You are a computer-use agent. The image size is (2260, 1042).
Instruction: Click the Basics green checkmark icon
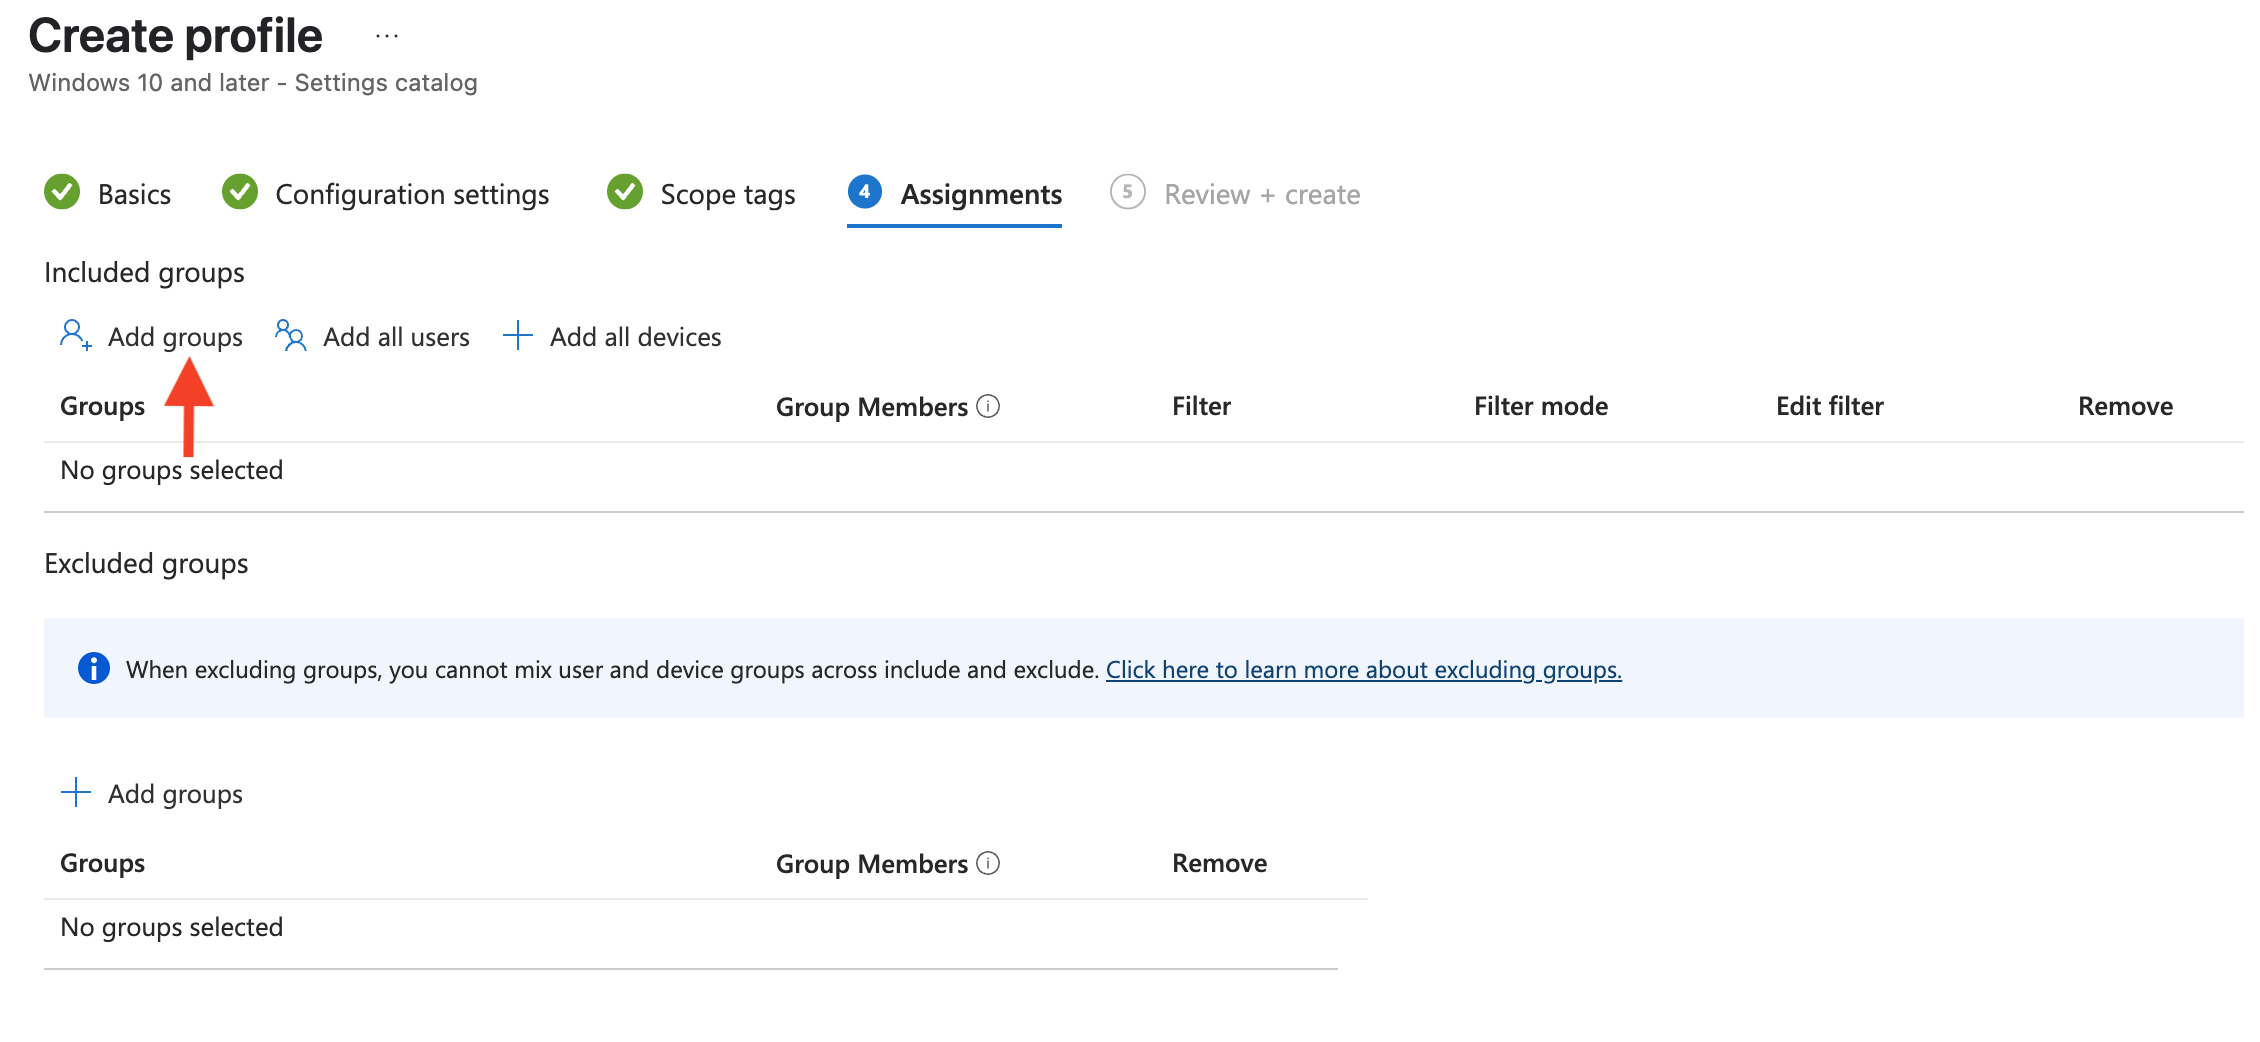point(62,192)
